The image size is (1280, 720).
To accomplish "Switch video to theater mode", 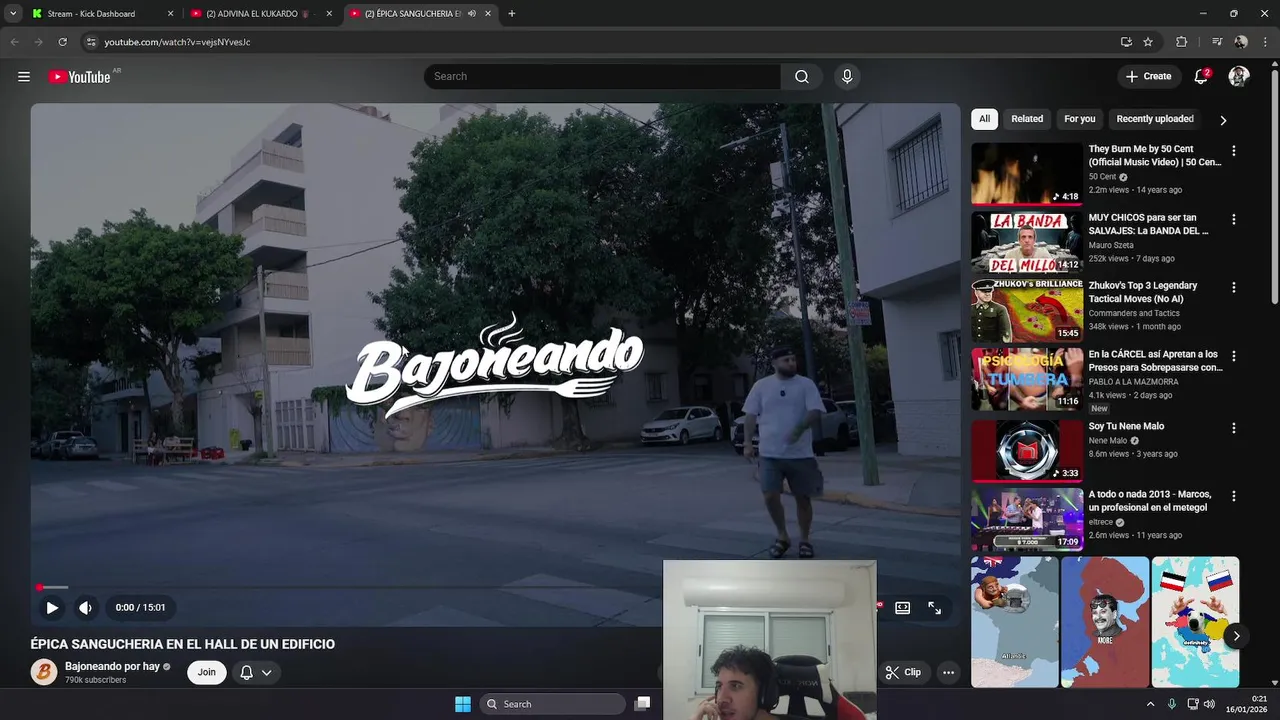I will click(902, 607).
